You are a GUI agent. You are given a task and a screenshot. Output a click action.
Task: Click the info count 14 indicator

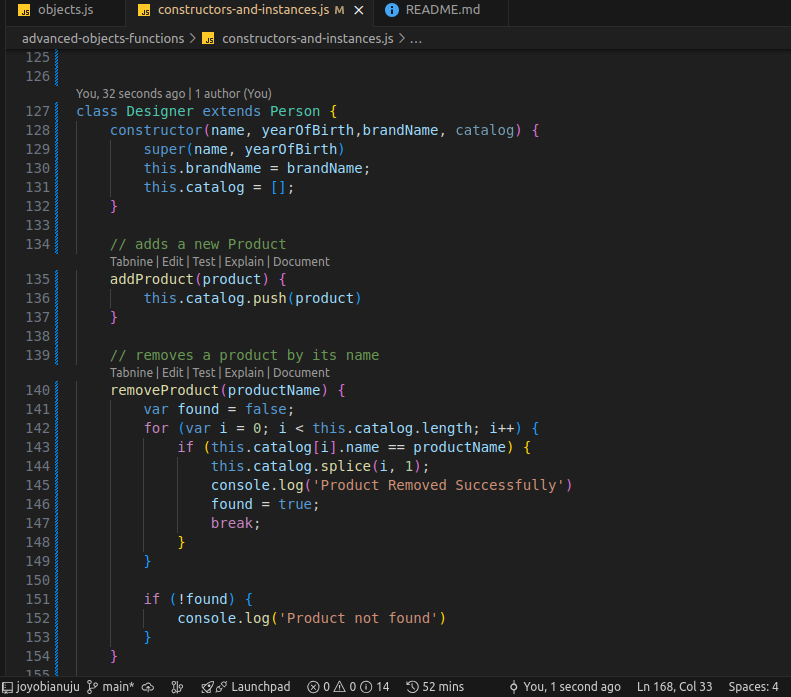pos(375,687)
